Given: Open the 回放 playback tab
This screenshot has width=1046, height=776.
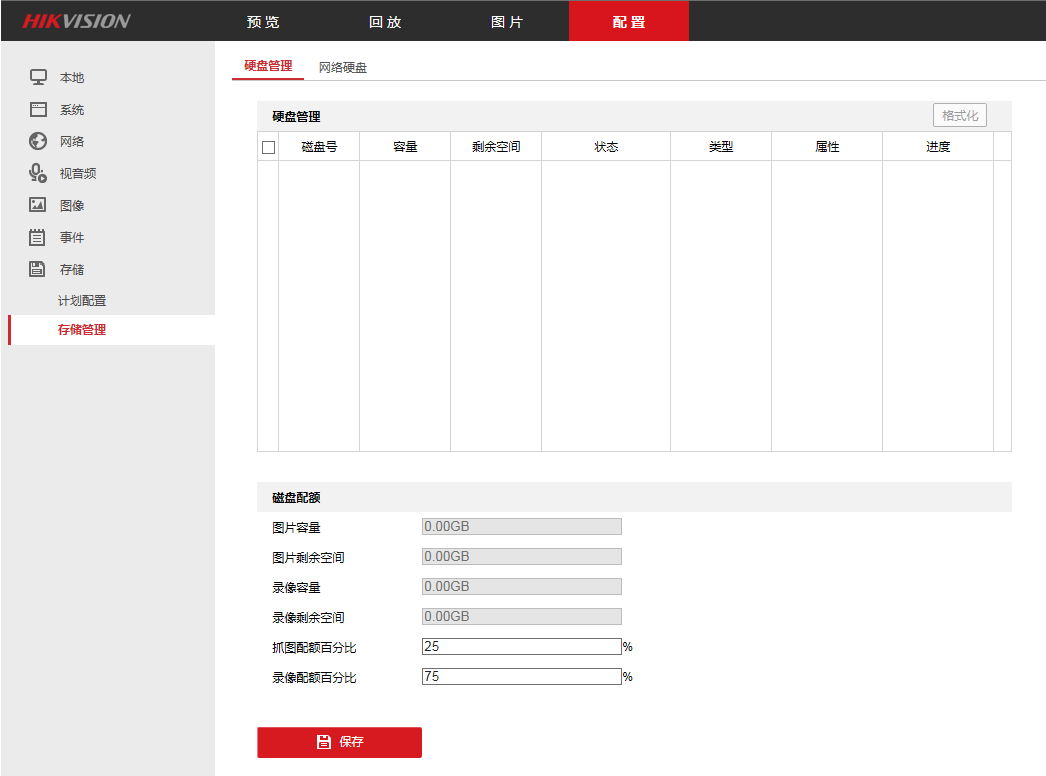Looking at the screenshot, I should (385, 21).
